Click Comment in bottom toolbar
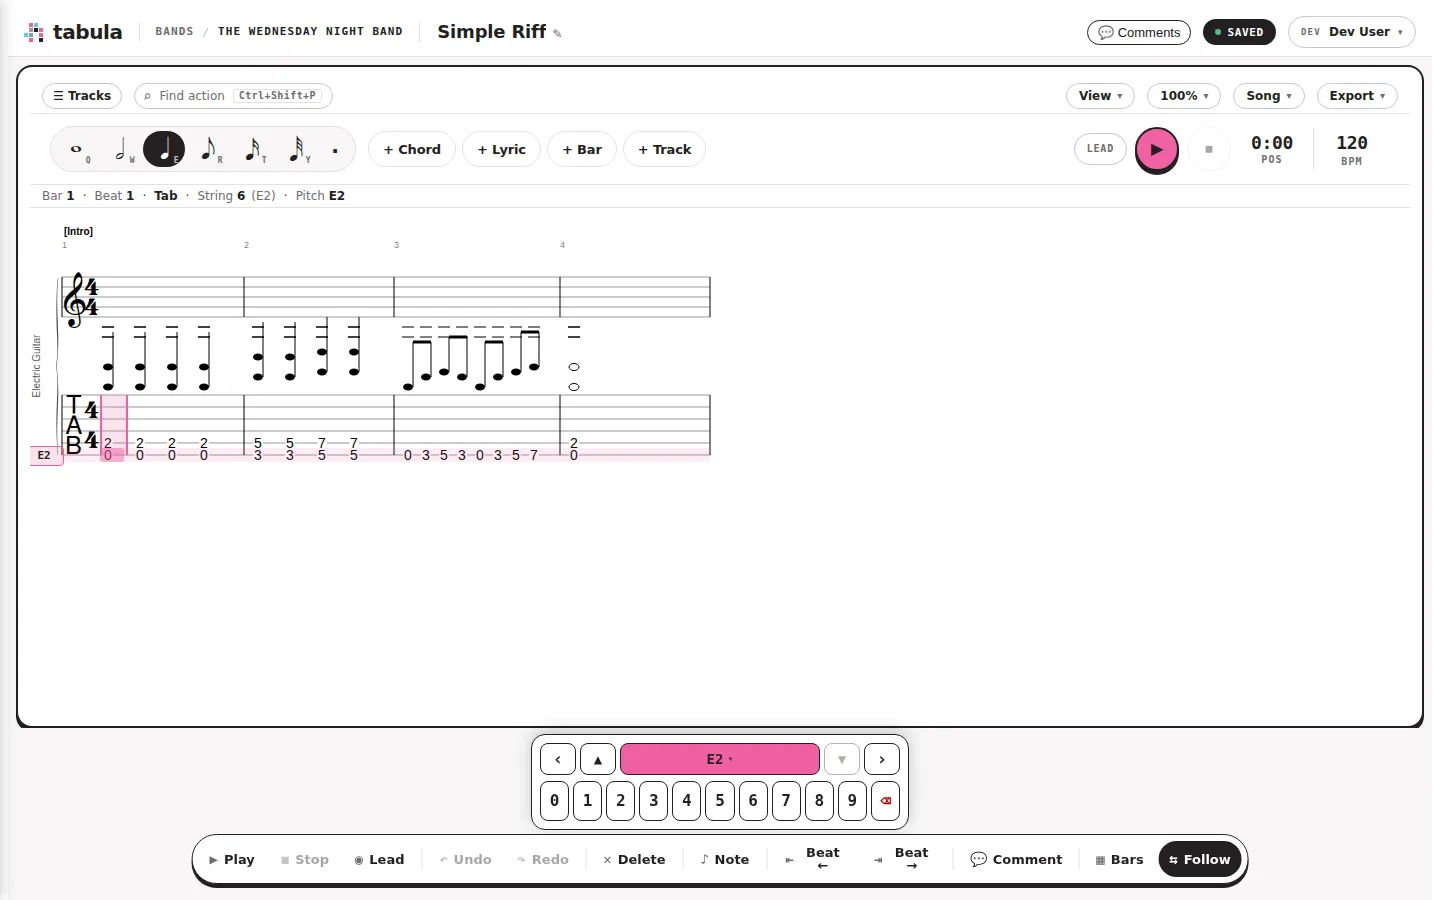 pos(1016,859)
